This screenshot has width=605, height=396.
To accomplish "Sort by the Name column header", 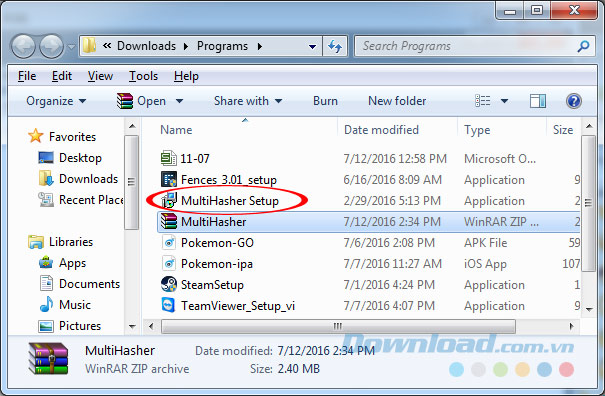I will 176,130.
